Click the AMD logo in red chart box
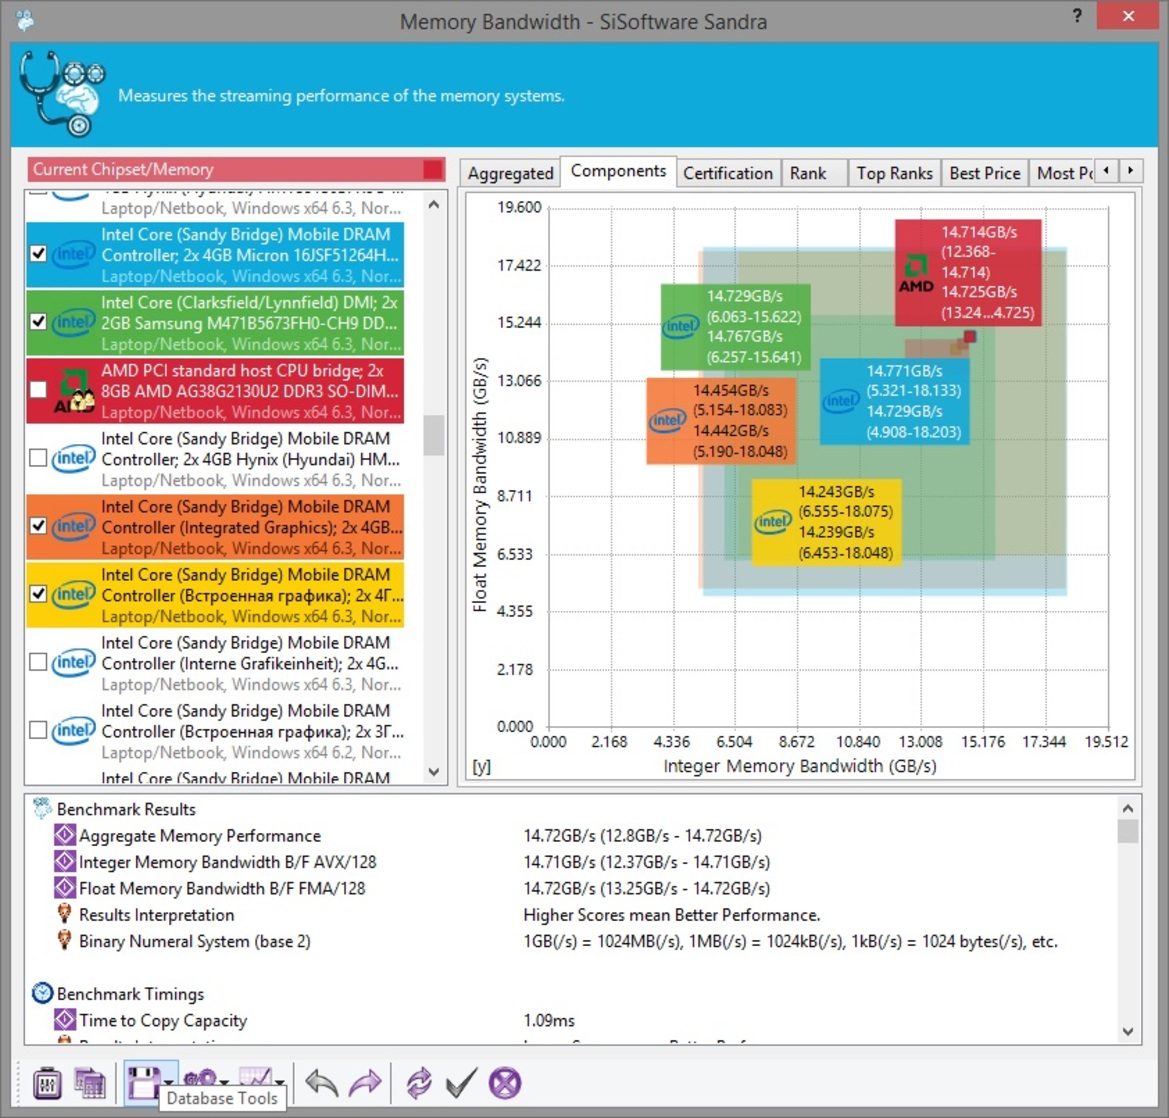Image resolution: width=1169 pixels, height=1118 pixels. [916, 274]
